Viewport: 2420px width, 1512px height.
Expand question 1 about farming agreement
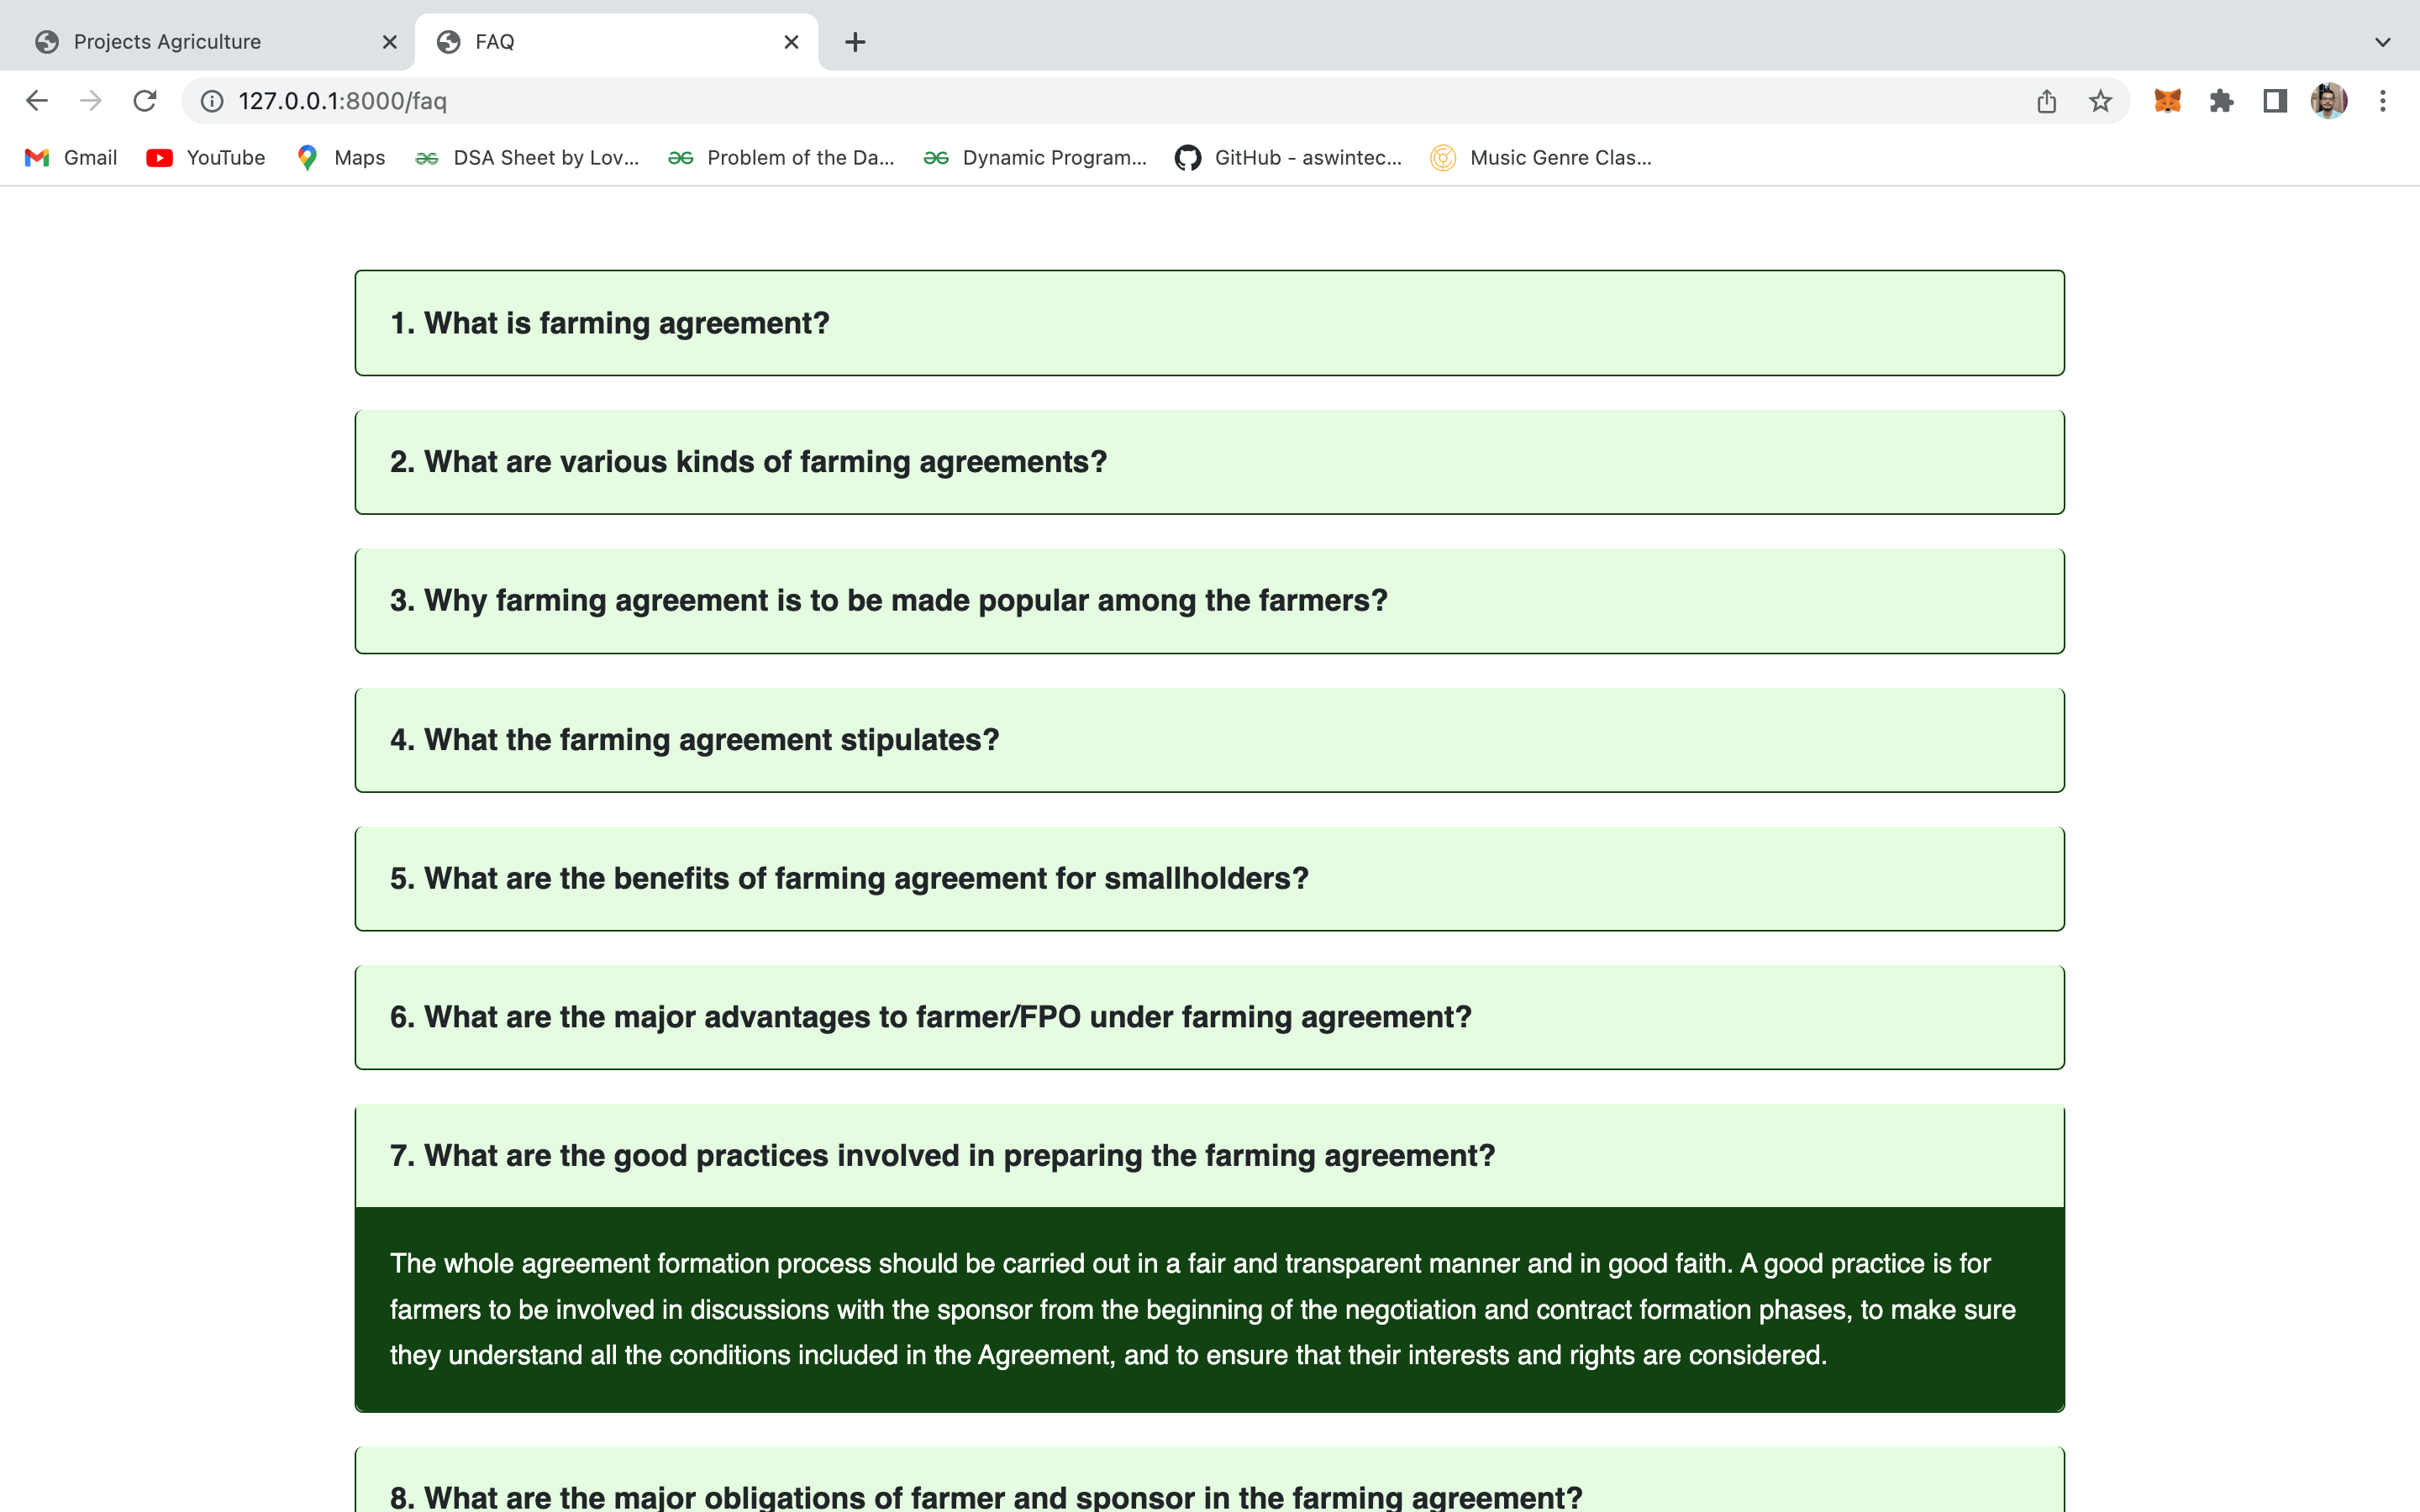(1208, 322)
